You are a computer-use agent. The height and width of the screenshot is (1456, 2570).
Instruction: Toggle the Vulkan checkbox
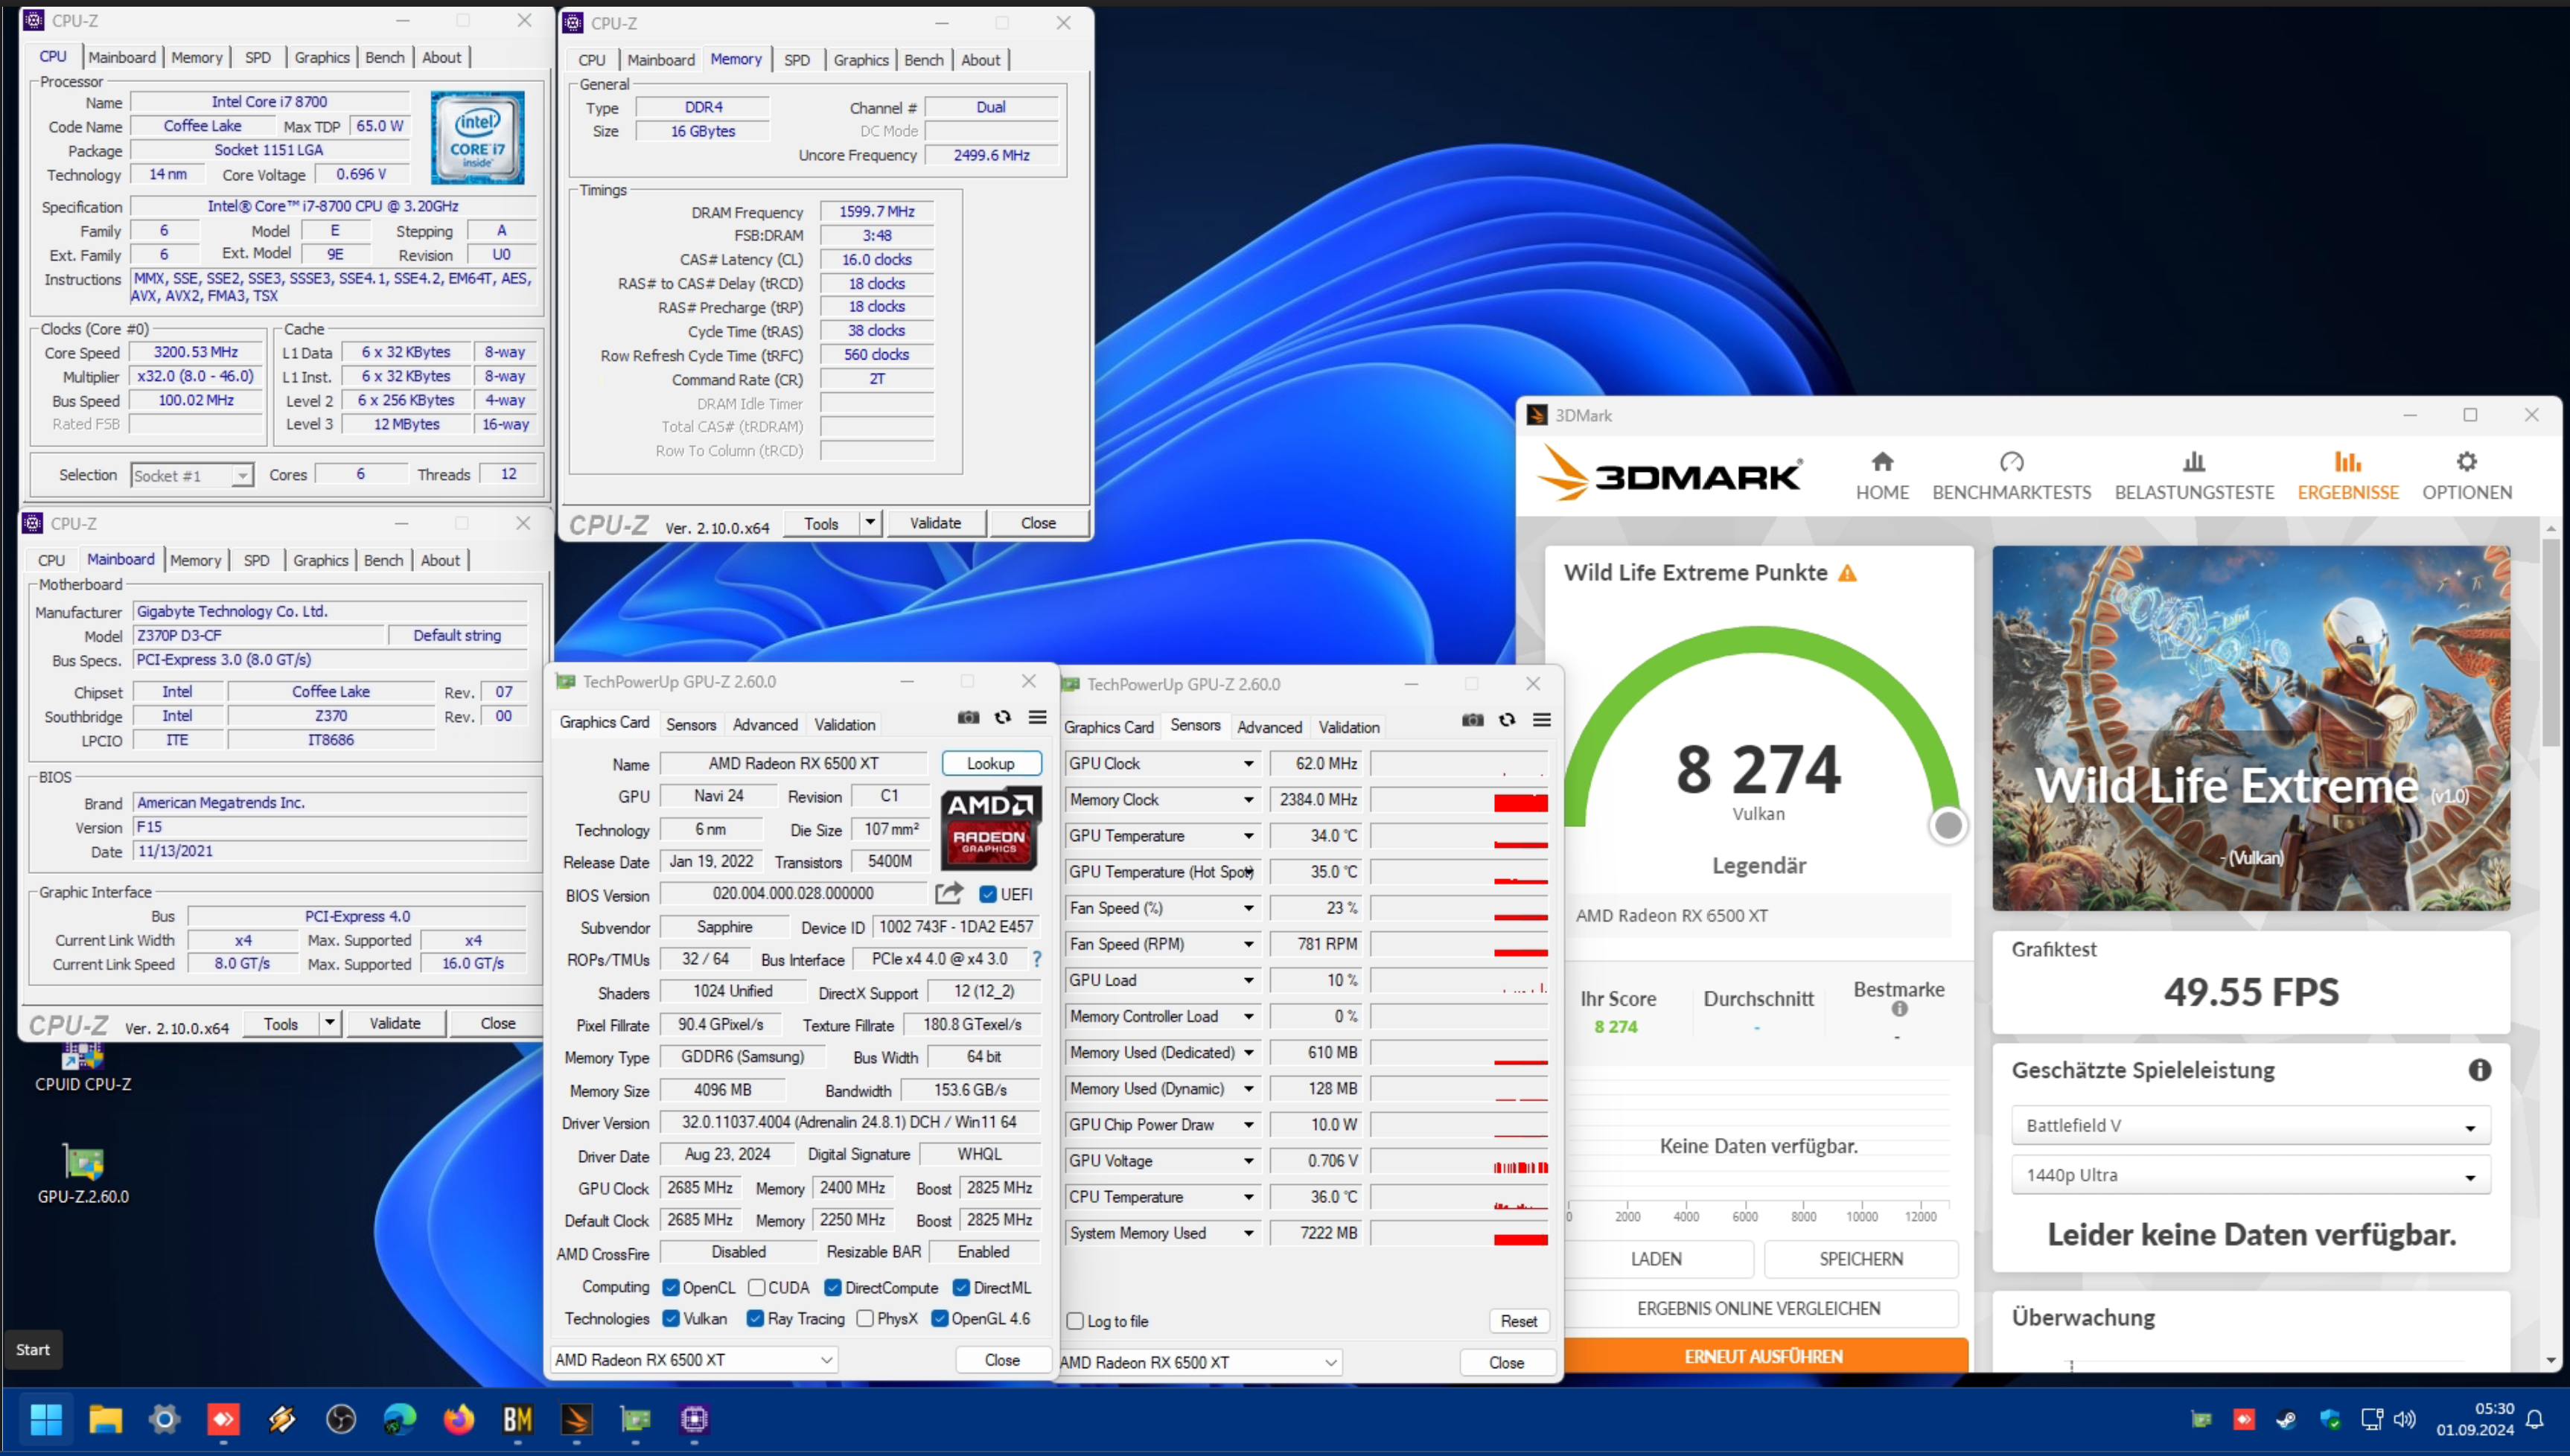pos(671,1319)
